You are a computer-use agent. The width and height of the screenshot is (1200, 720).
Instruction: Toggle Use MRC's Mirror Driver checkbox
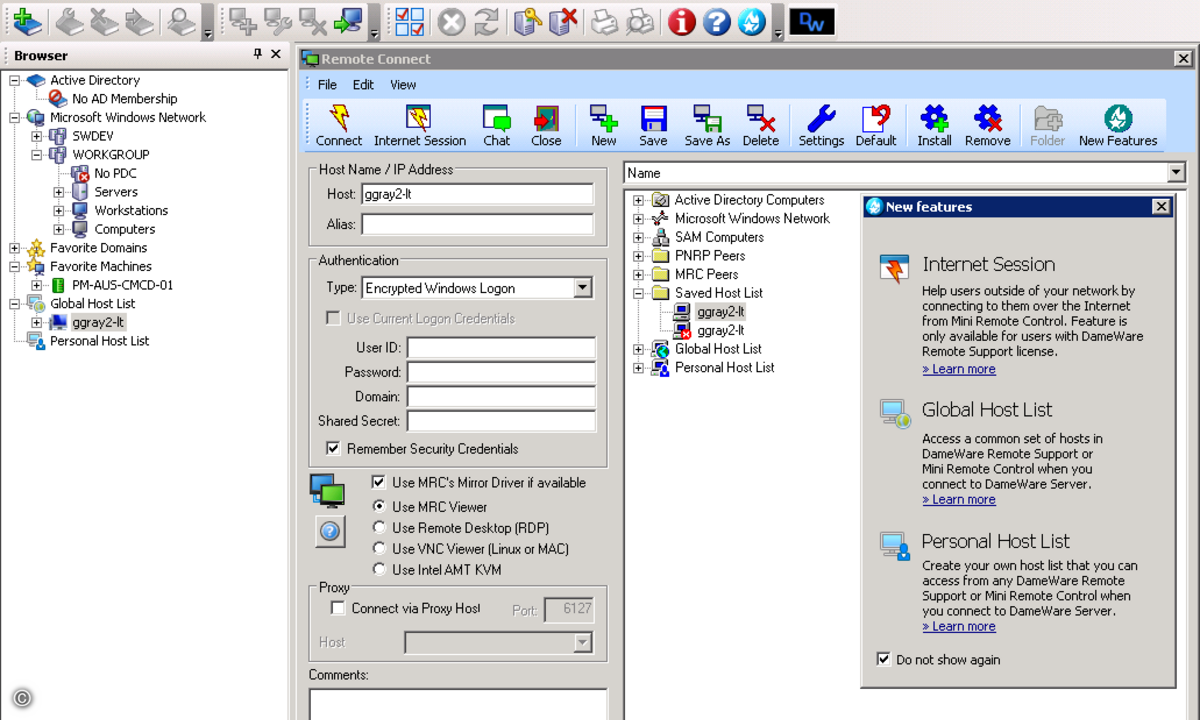pyautogui.click(x=379, y=482)
